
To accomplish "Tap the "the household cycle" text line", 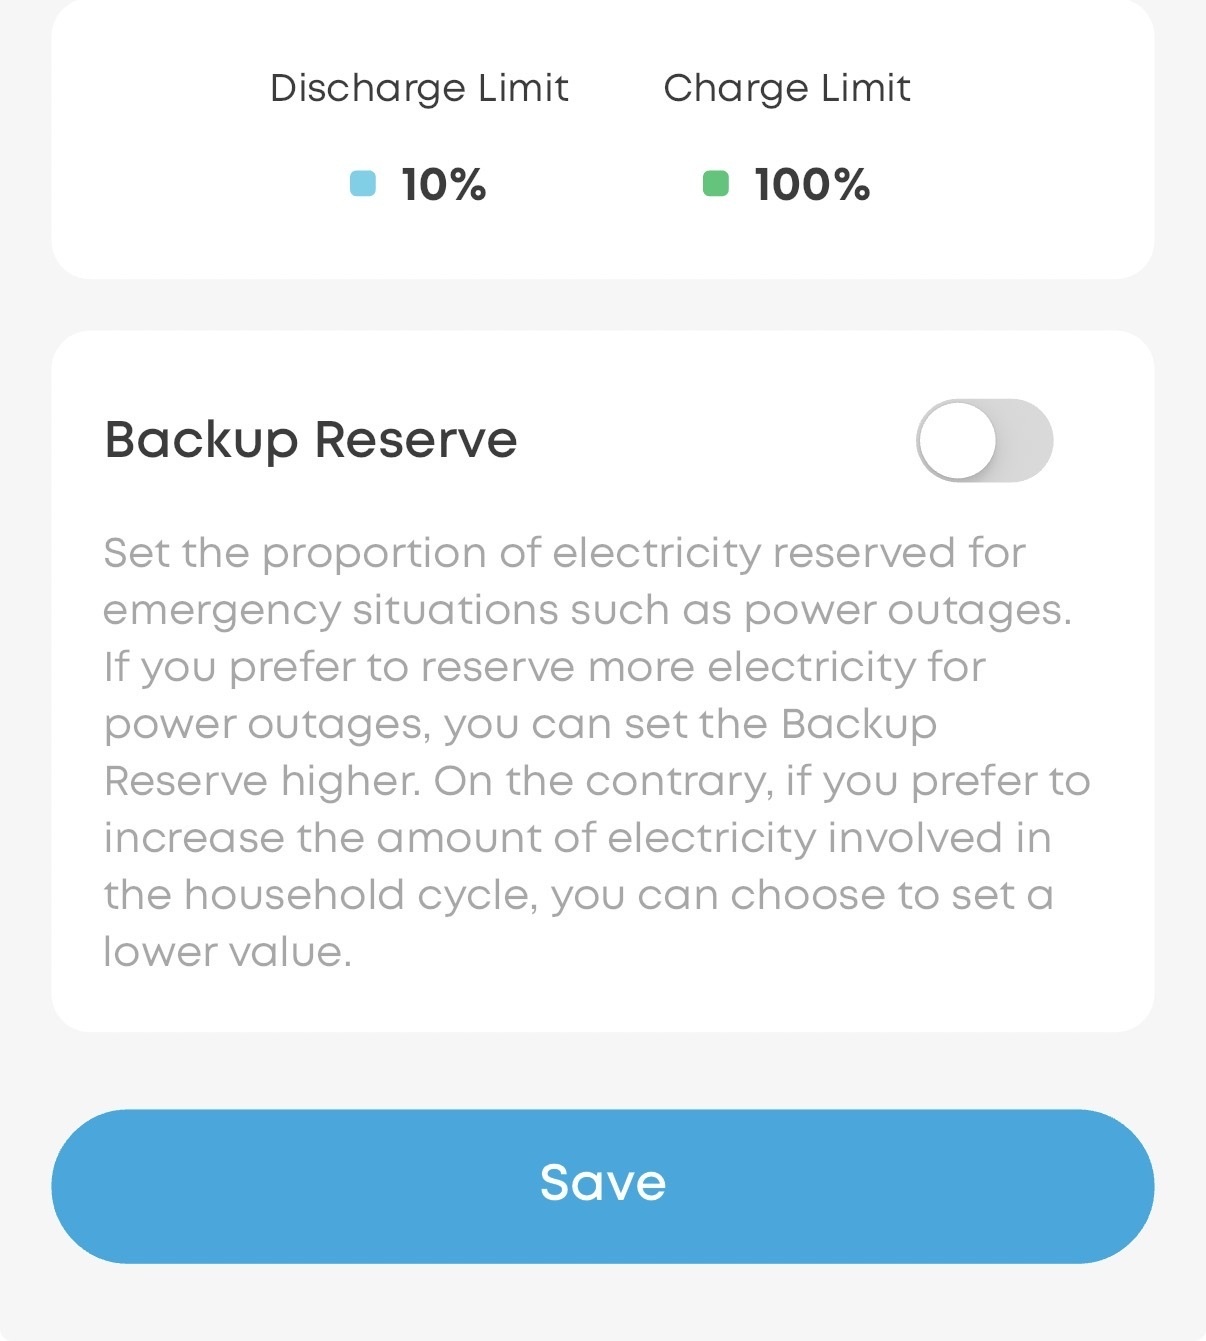I will point(579,895).
